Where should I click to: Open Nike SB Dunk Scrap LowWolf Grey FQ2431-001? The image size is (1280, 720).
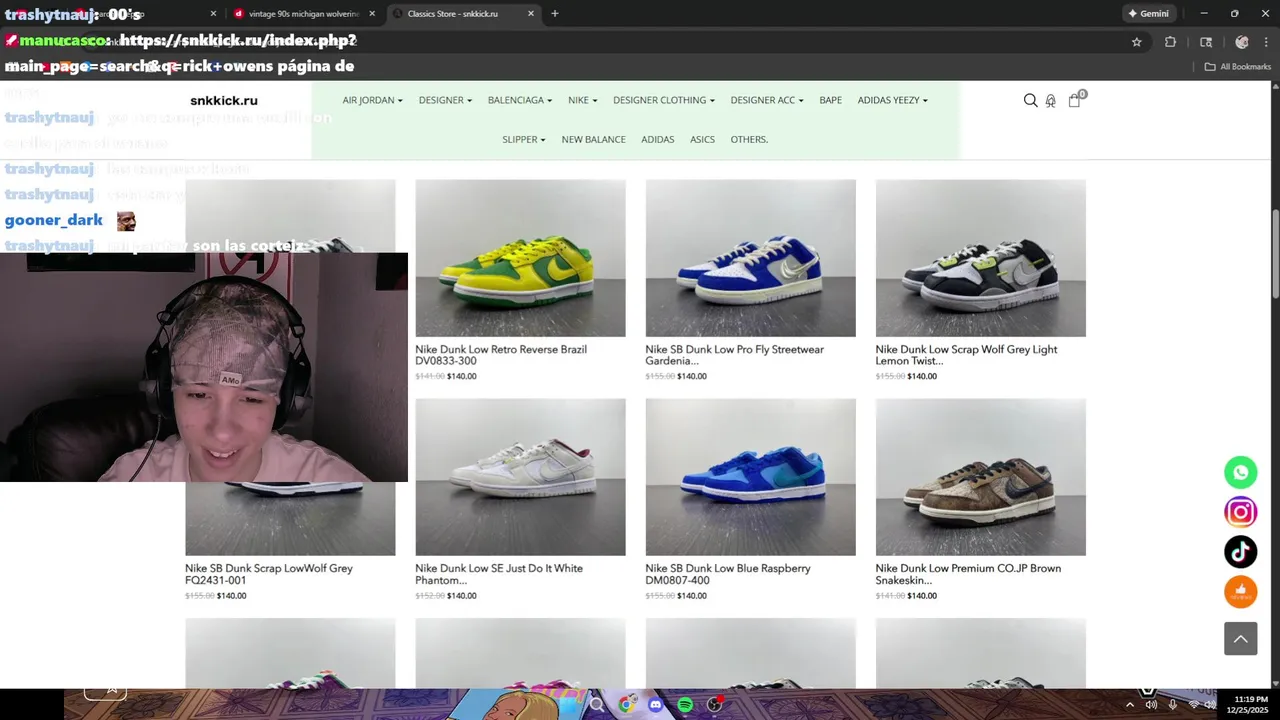[x=269, y=574]
